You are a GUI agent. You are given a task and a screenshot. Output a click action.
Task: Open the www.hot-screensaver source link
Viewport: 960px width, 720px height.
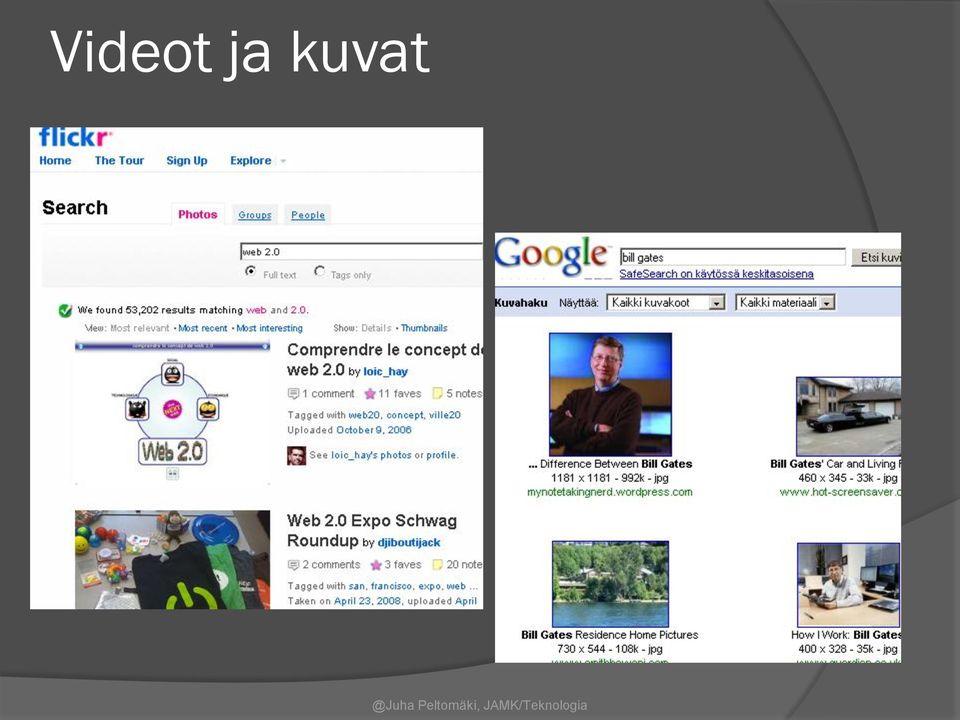[x=841, y=492]
